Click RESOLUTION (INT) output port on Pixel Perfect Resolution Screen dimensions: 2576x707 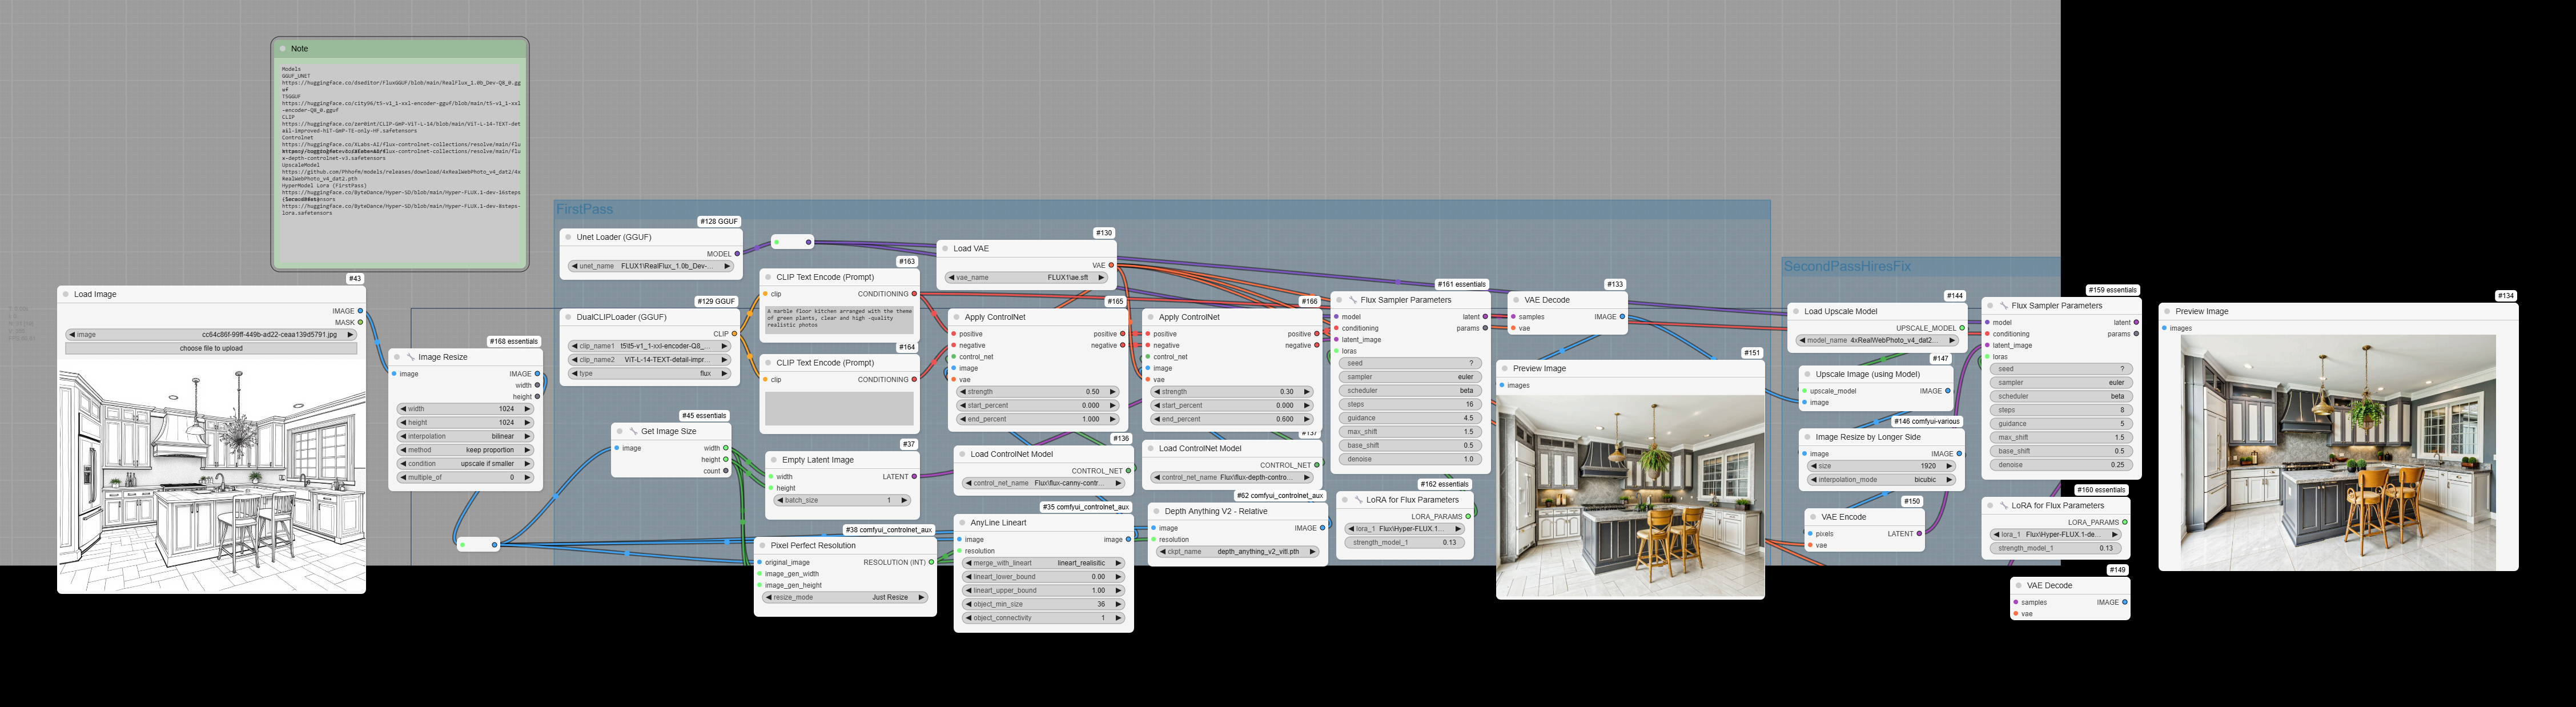coord(931,562)
